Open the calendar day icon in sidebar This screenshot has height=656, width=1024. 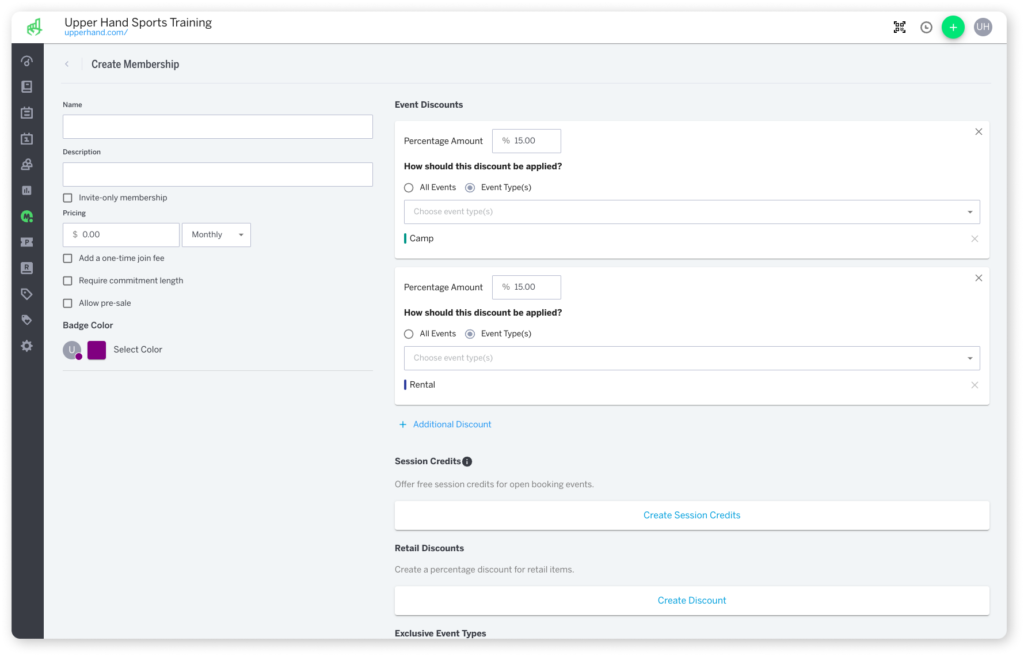(27, 139)
